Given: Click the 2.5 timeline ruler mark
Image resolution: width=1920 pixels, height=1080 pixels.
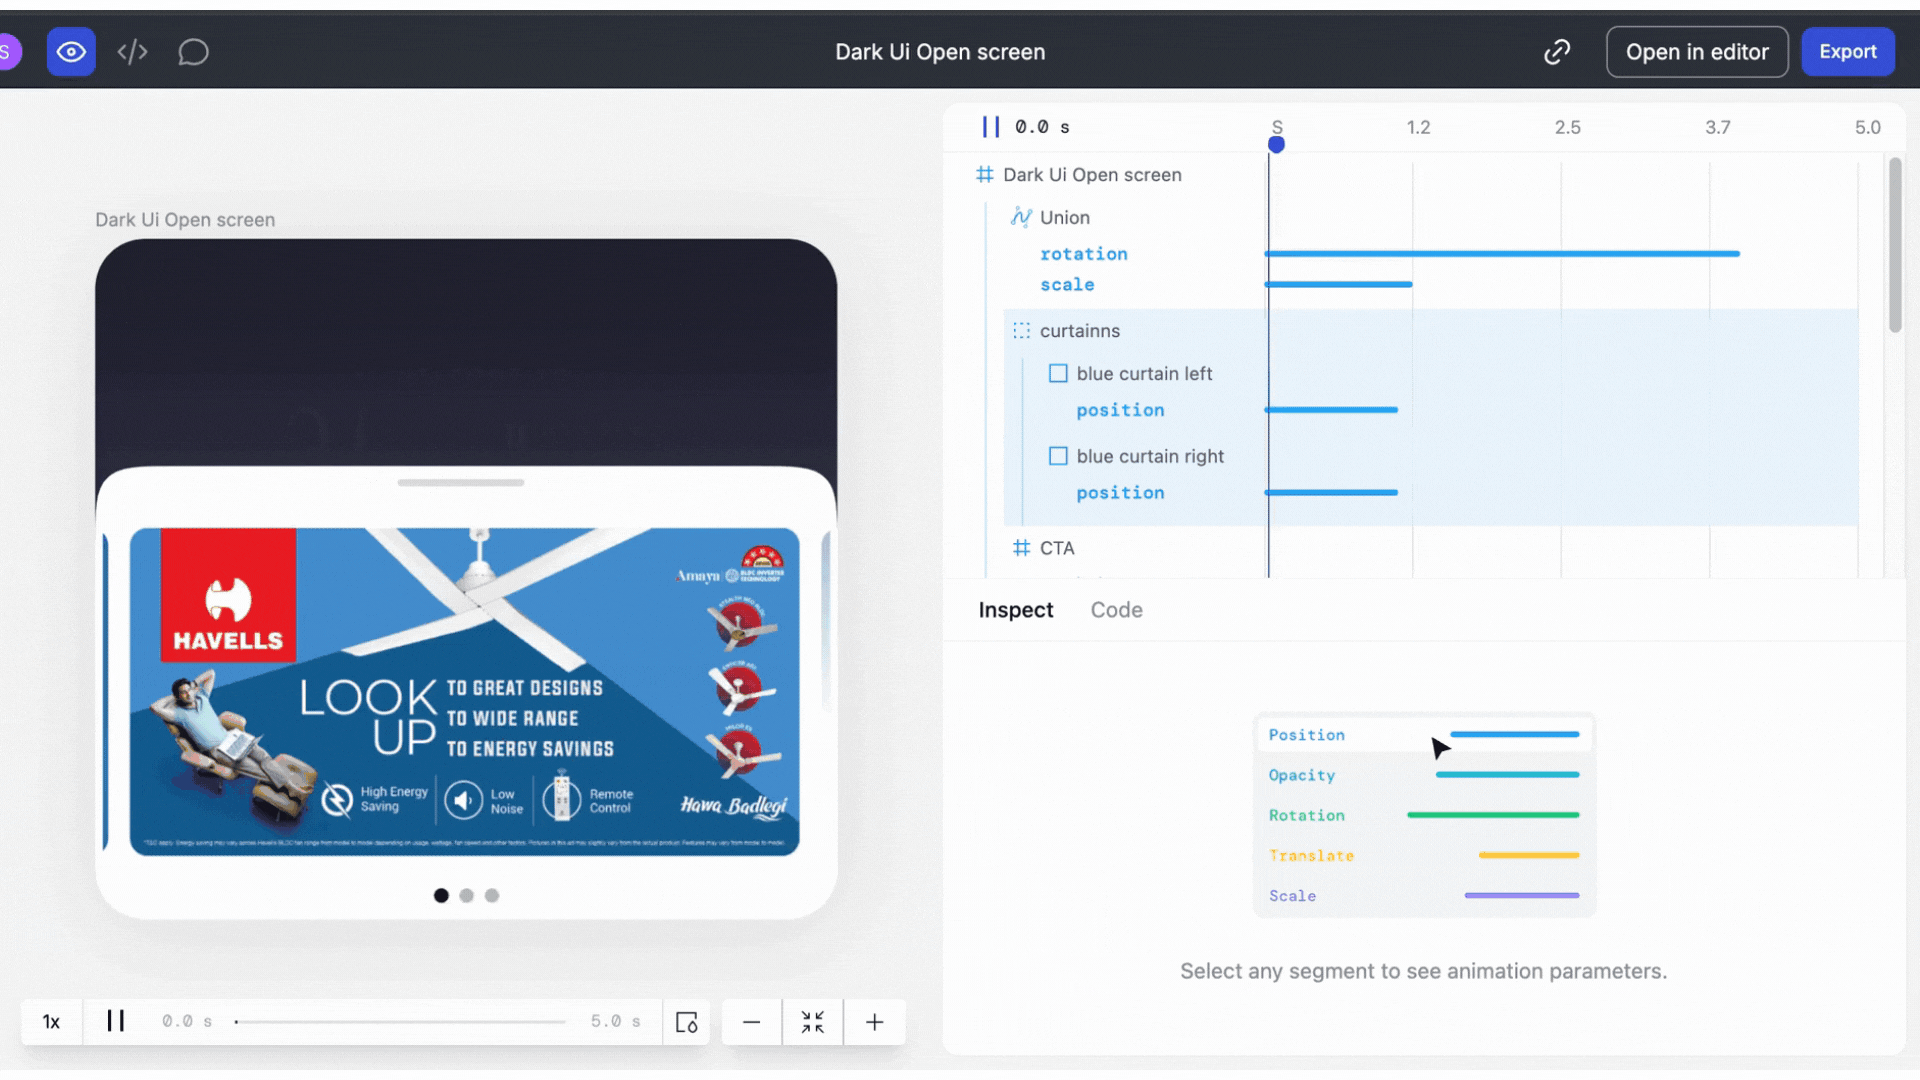Looking at the screenshot, I should (x=1567, y=128).
